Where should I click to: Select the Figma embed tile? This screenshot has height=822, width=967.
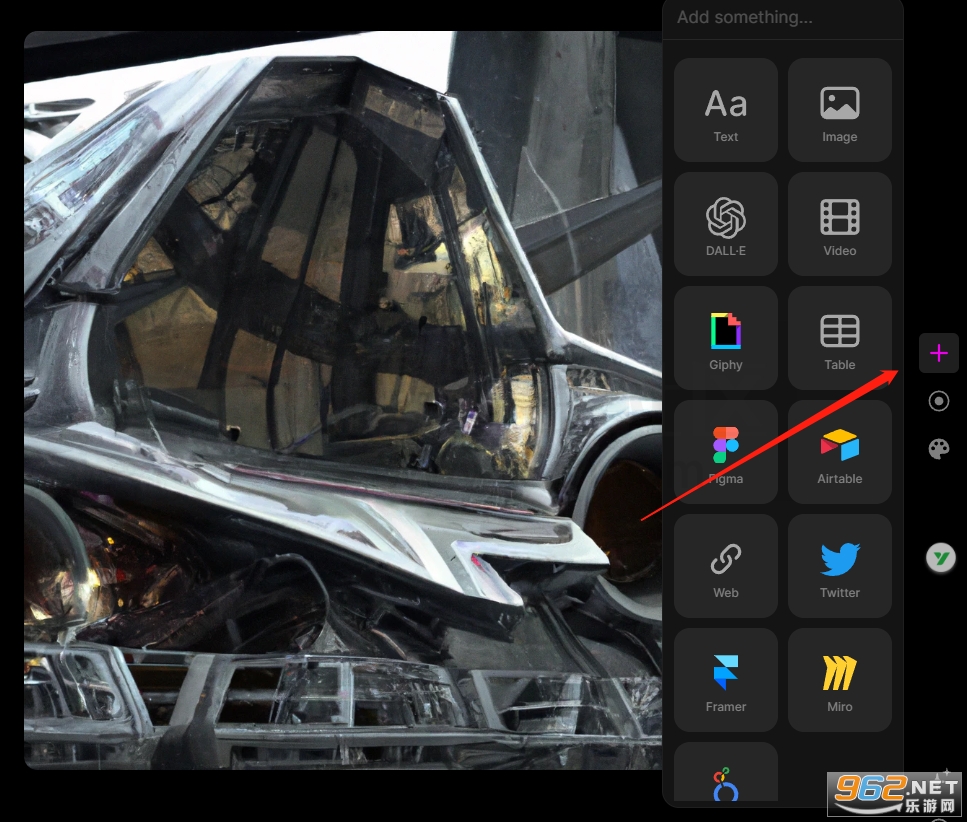[726, 453]
